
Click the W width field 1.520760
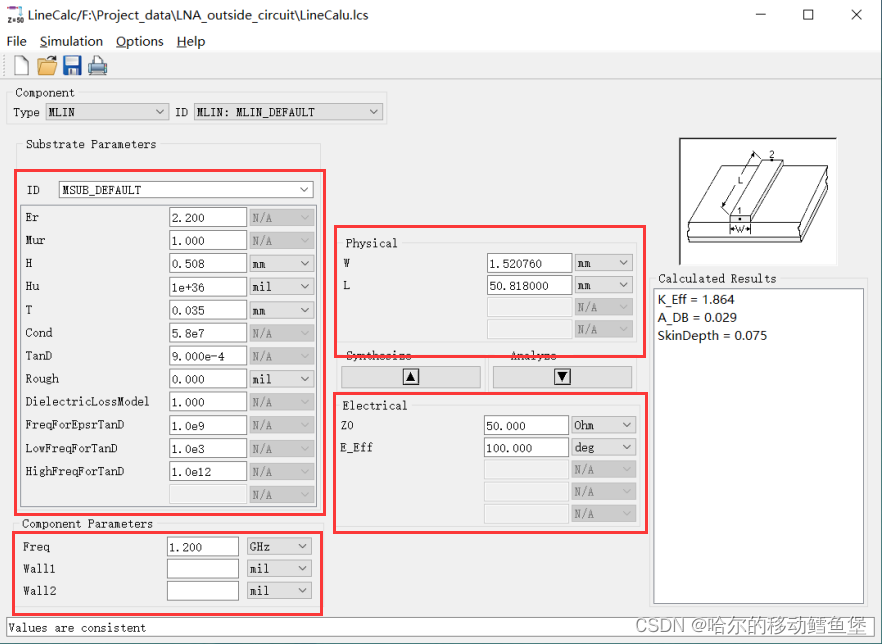(x=529, y=263)
